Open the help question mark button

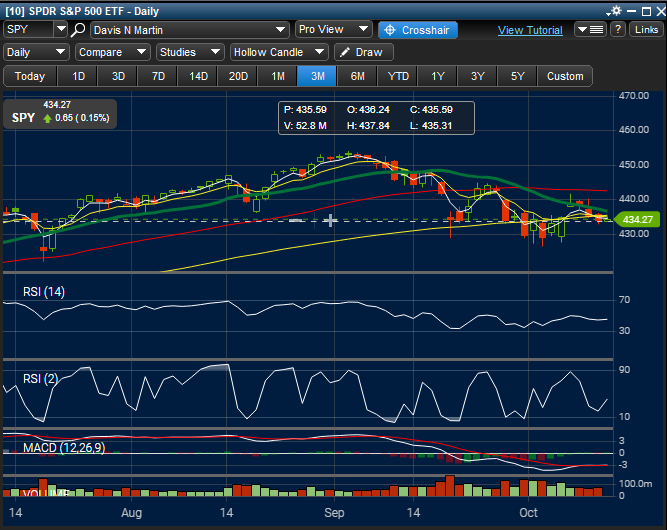pos(618,30)
